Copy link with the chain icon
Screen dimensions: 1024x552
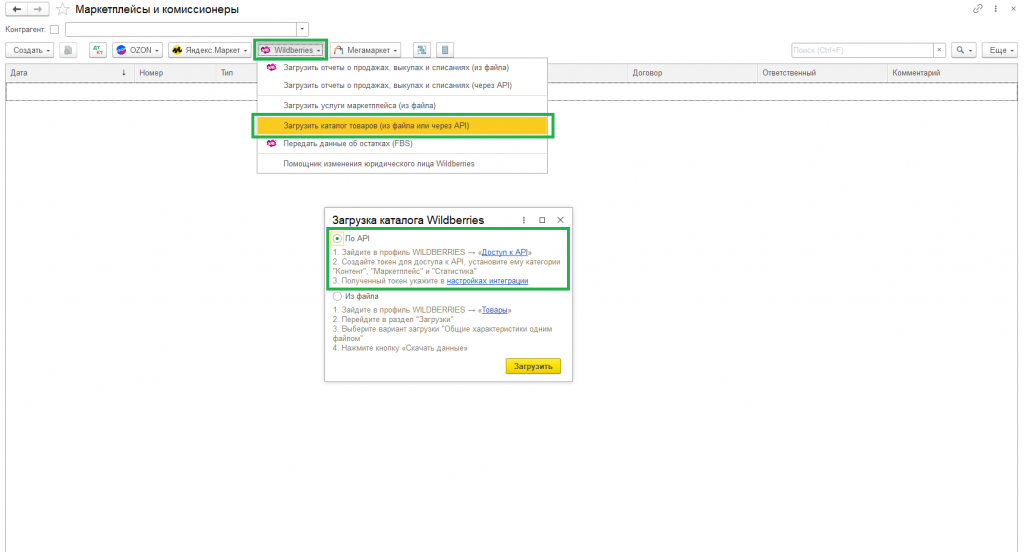pyautogui.click(x=978, y=8)
